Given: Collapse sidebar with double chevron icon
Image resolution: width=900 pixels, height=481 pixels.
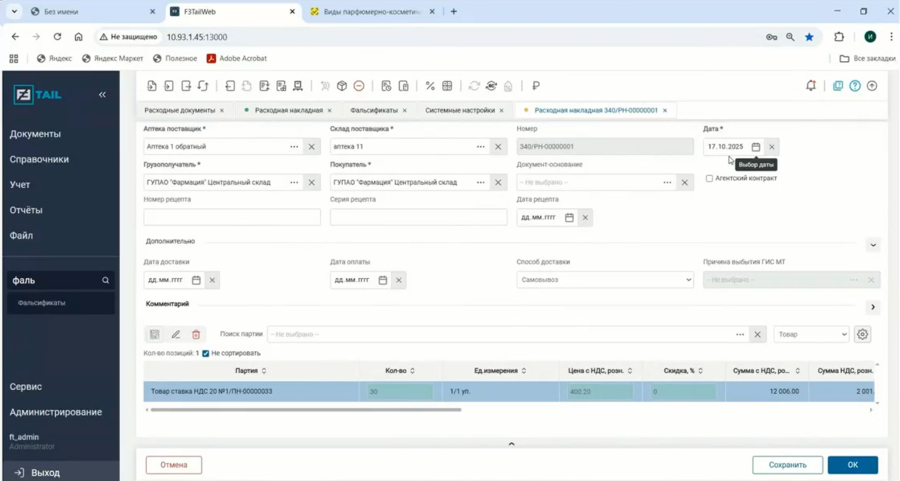Looking at the screenshot, I should pyautogui.click(x=102, y=94).
